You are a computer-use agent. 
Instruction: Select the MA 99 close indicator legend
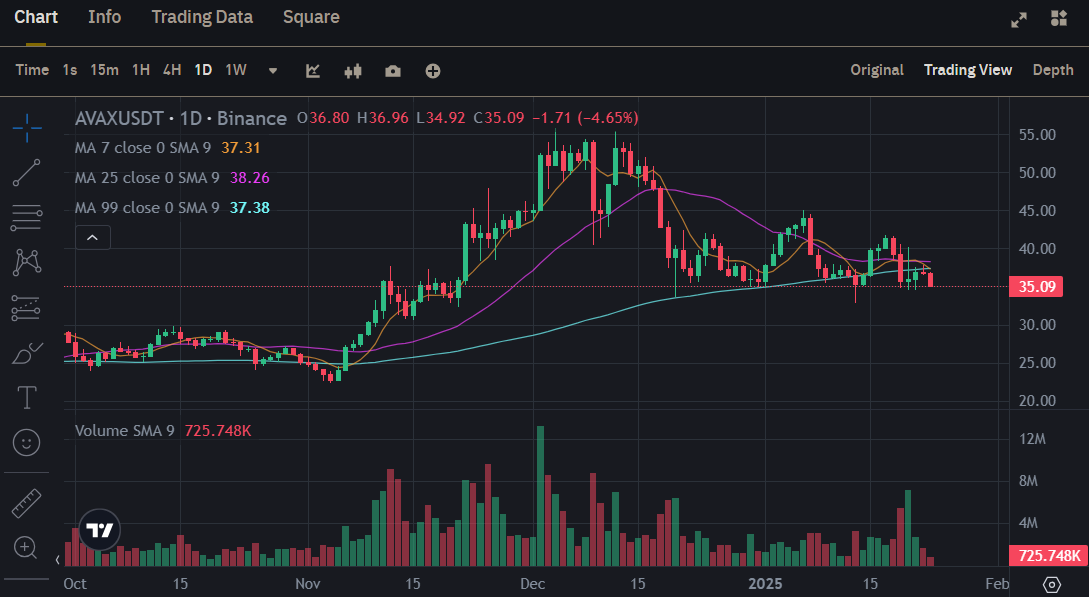tap(147, 208)
